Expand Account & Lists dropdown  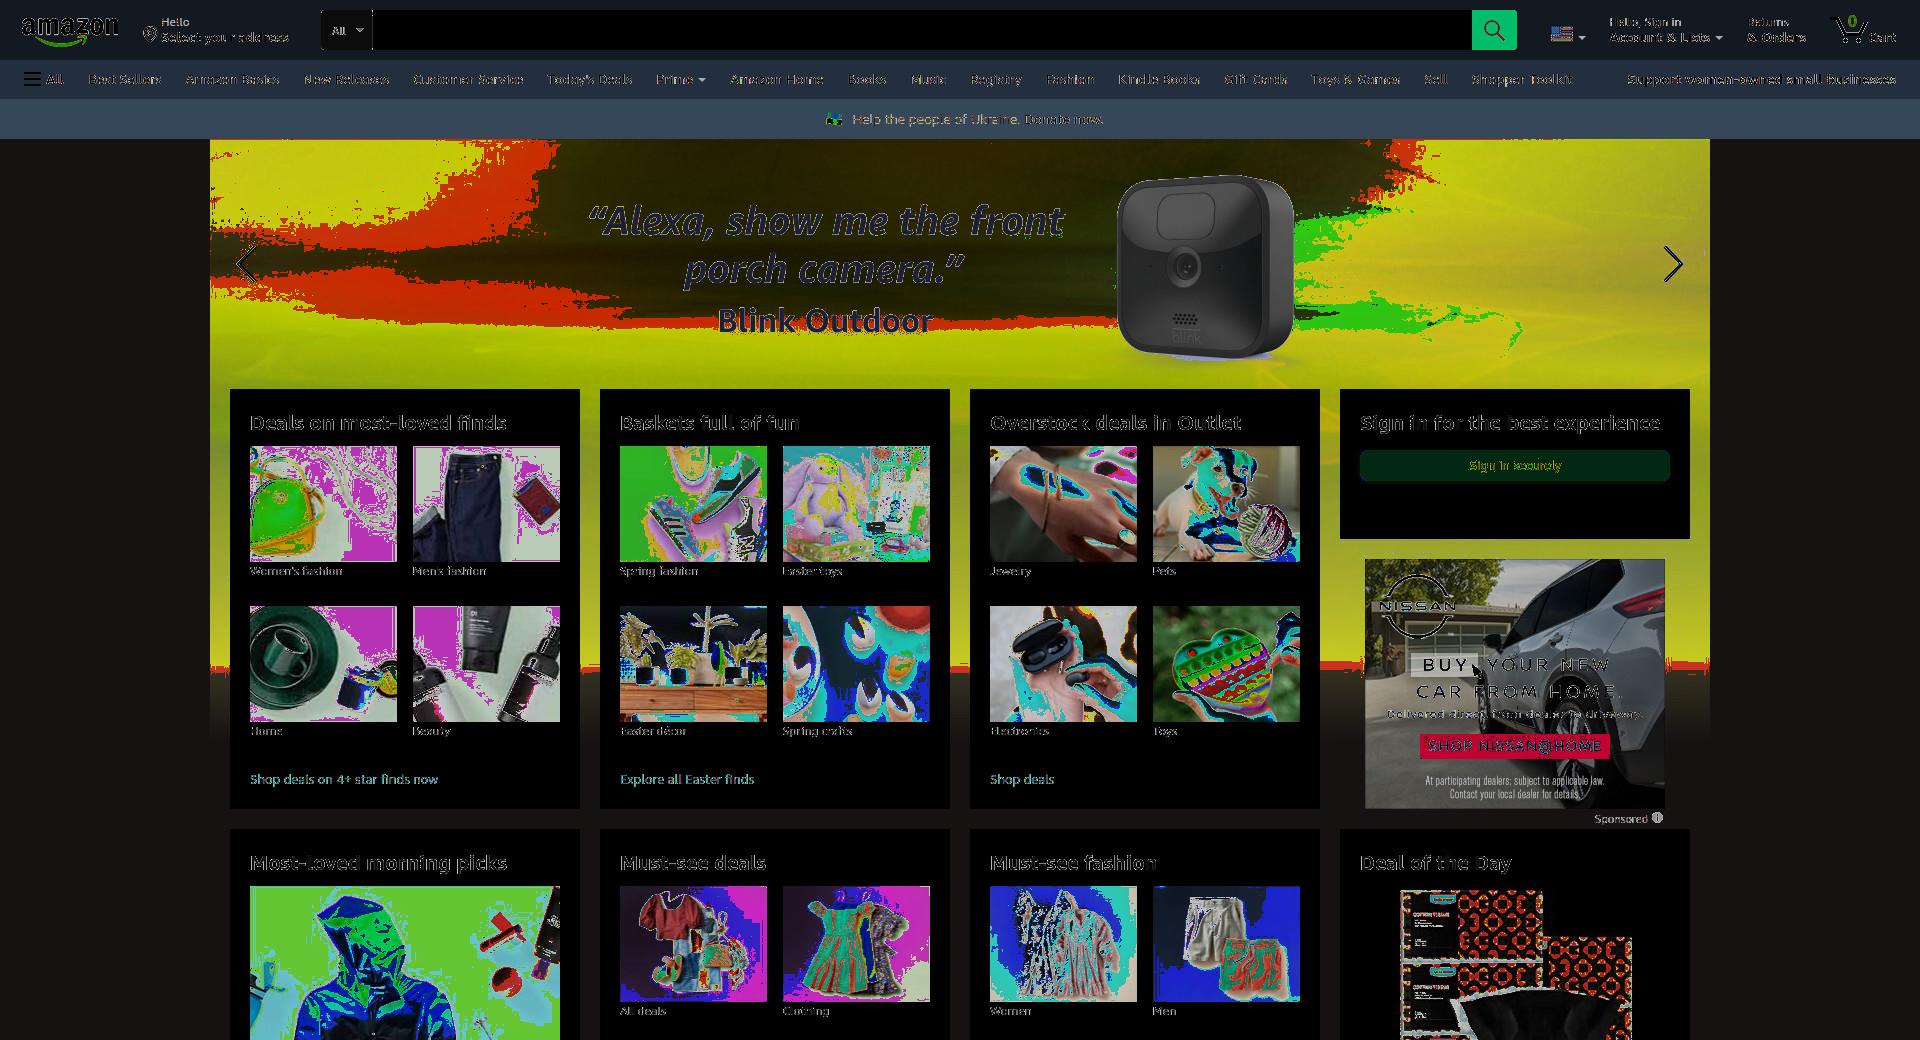(x=1665, y=30)
